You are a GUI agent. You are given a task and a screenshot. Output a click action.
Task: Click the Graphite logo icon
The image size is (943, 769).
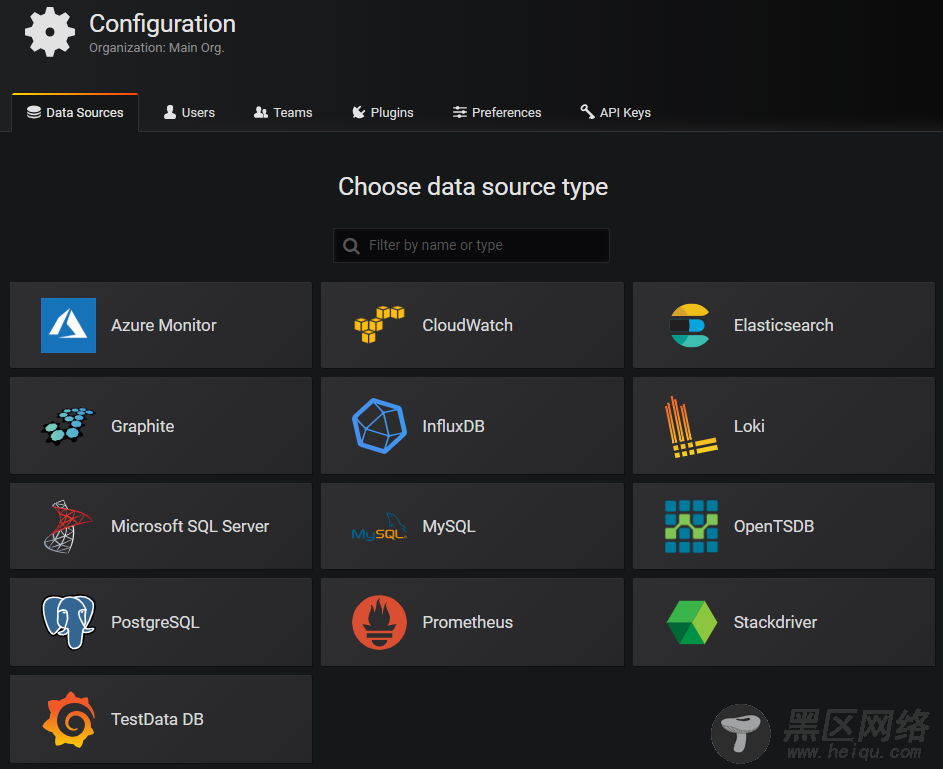[68, 426]
